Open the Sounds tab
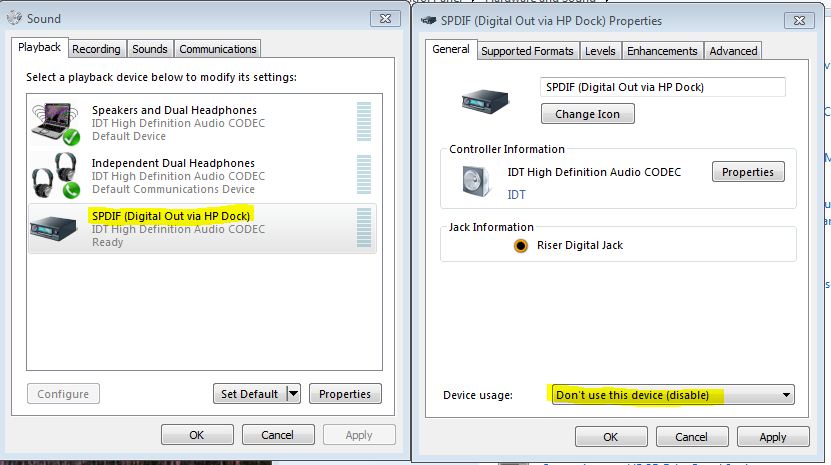Image resolution: width=831 pixels, height=465 pixels. pyautogui.click(x=149, y=49)
